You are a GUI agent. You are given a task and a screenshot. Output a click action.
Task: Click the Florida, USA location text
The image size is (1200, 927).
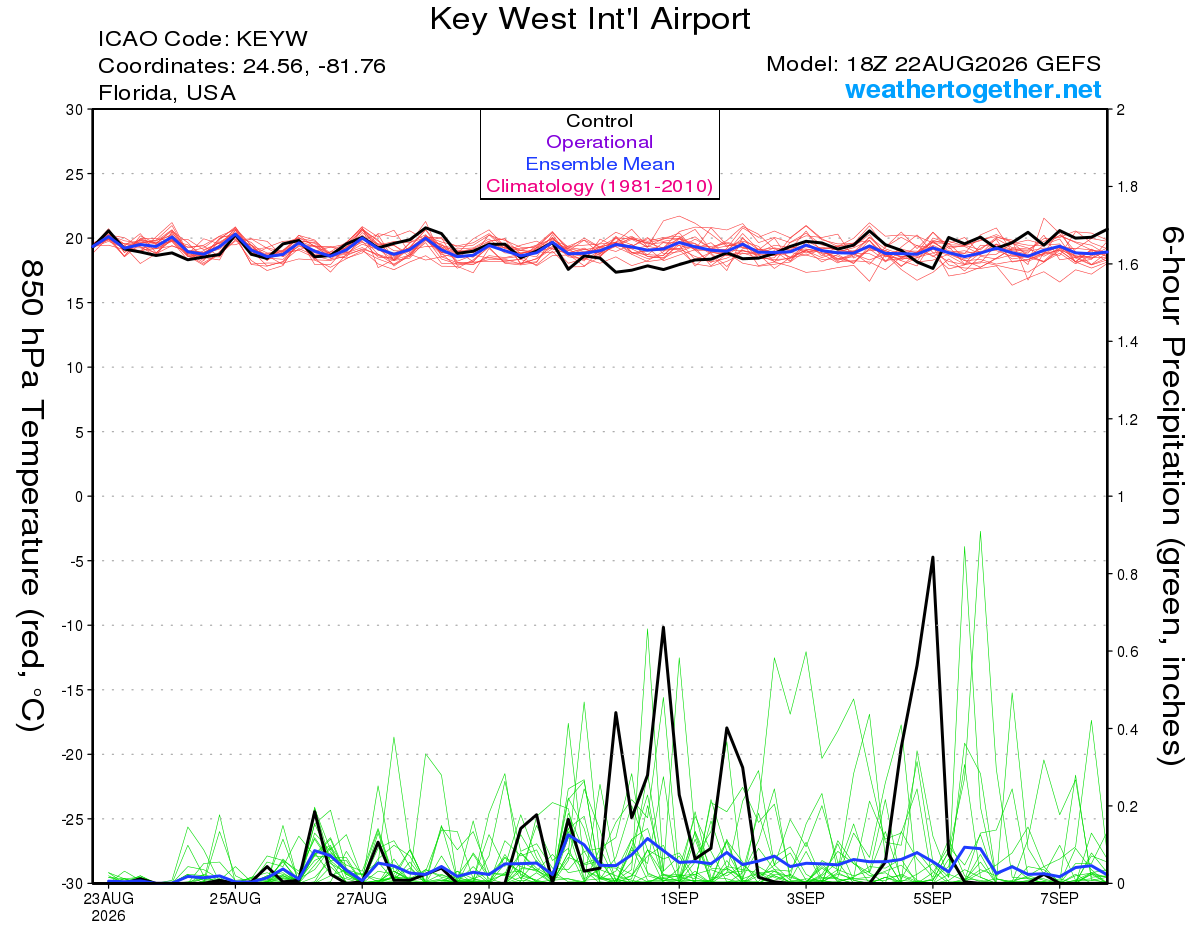click(167, 93)
